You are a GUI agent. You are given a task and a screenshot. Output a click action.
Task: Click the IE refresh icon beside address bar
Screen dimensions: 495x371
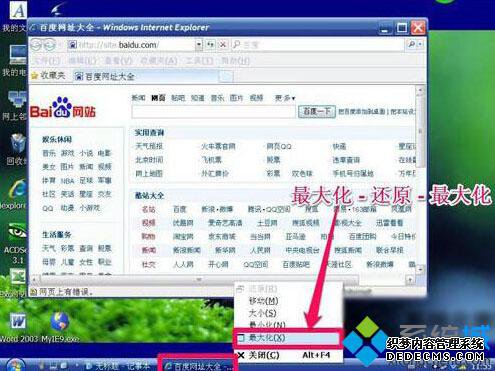tap(210, 44)
